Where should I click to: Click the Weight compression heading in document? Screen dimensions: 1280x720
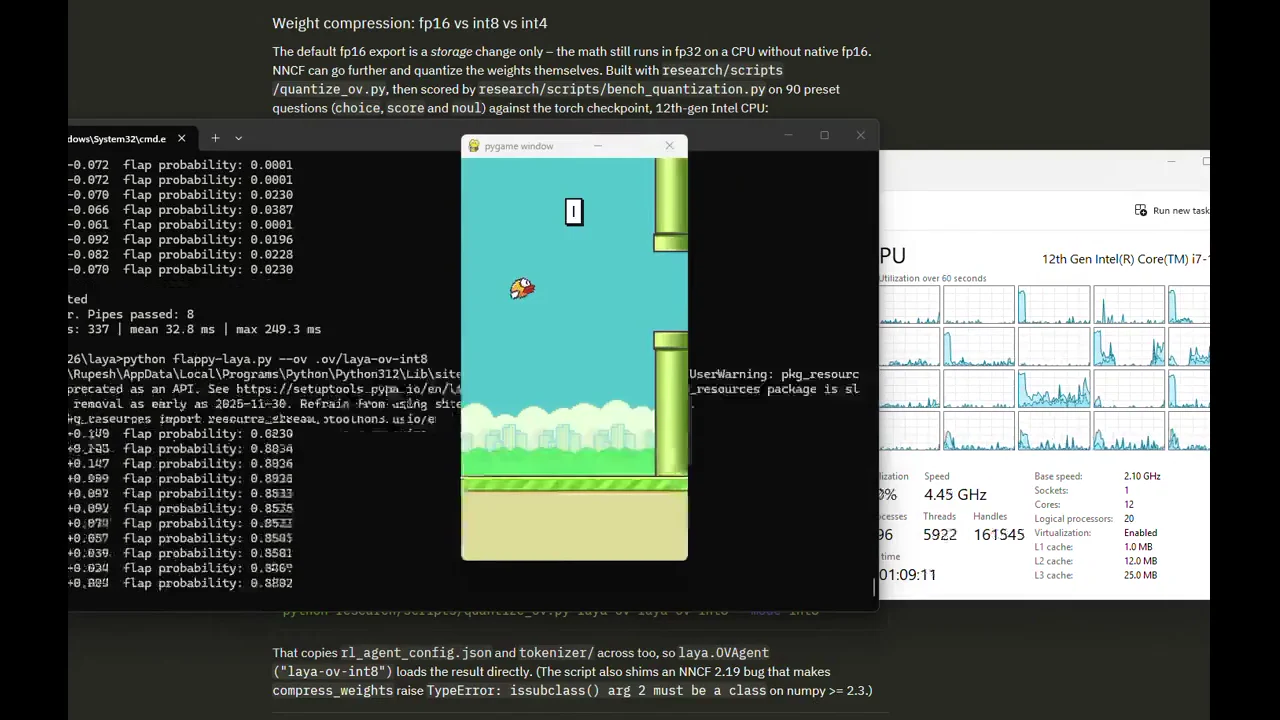coord(410,23)
